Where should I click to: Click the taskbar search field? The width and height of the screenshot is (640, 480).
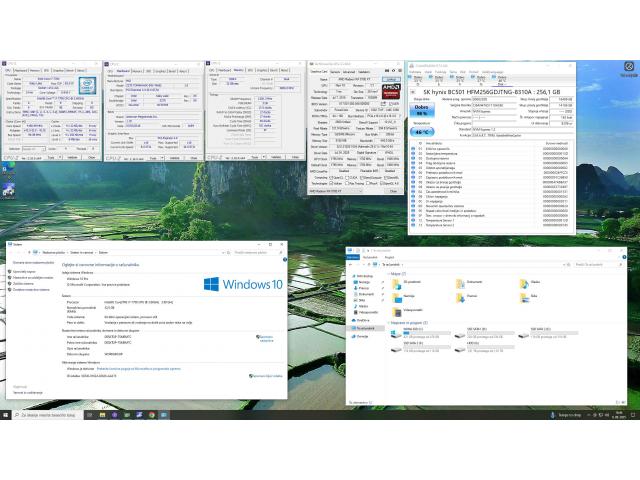[x=48, y=415]
